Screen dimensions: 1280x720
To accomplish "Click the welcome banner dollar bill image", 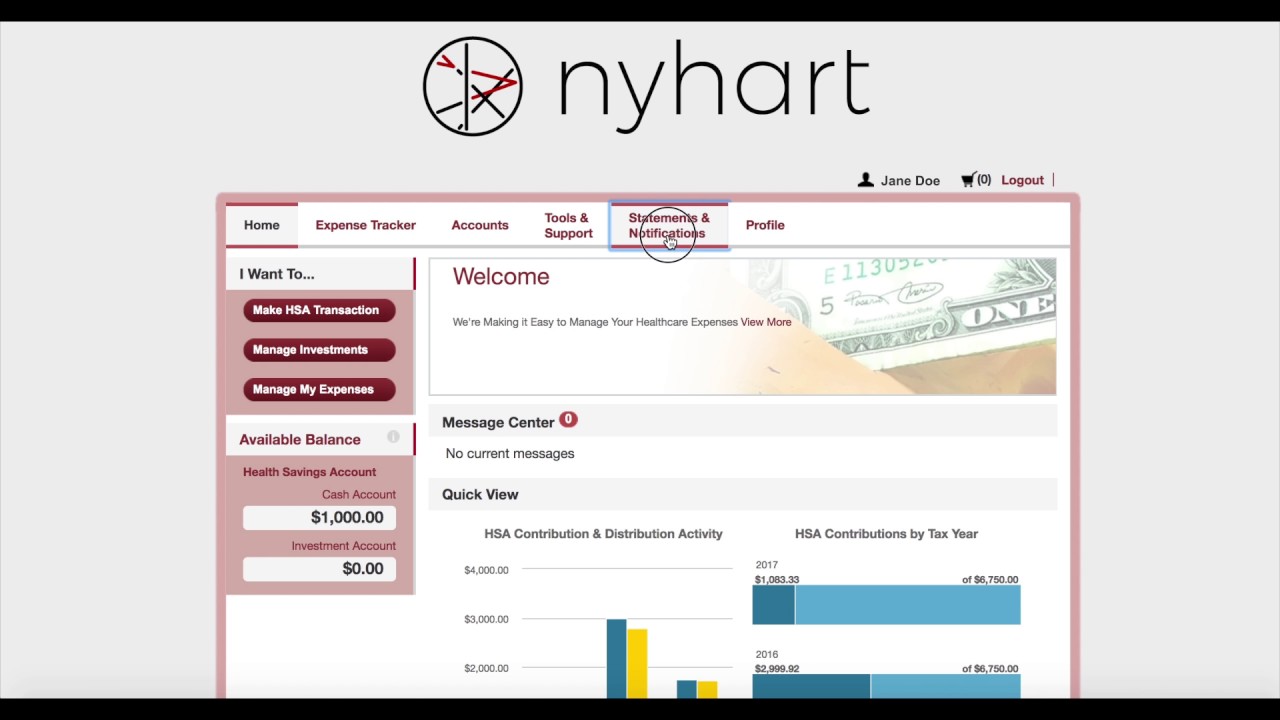I will [905, 326].
